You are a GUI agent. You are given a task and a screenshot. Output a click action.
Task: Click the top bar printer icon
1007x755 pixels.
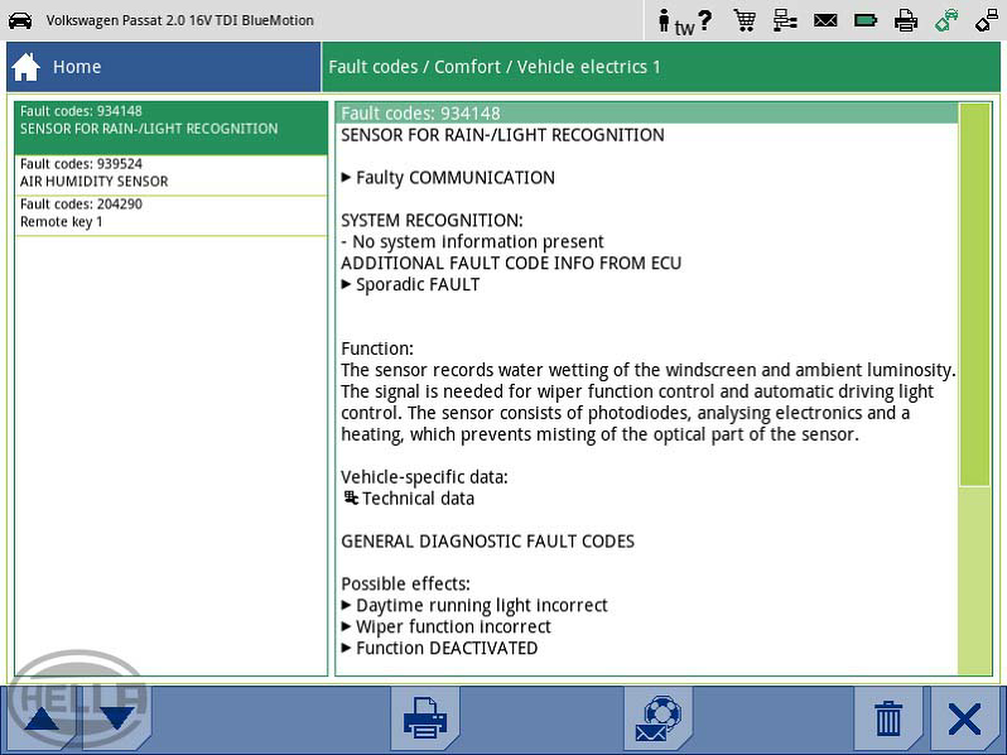coord(906,20)
